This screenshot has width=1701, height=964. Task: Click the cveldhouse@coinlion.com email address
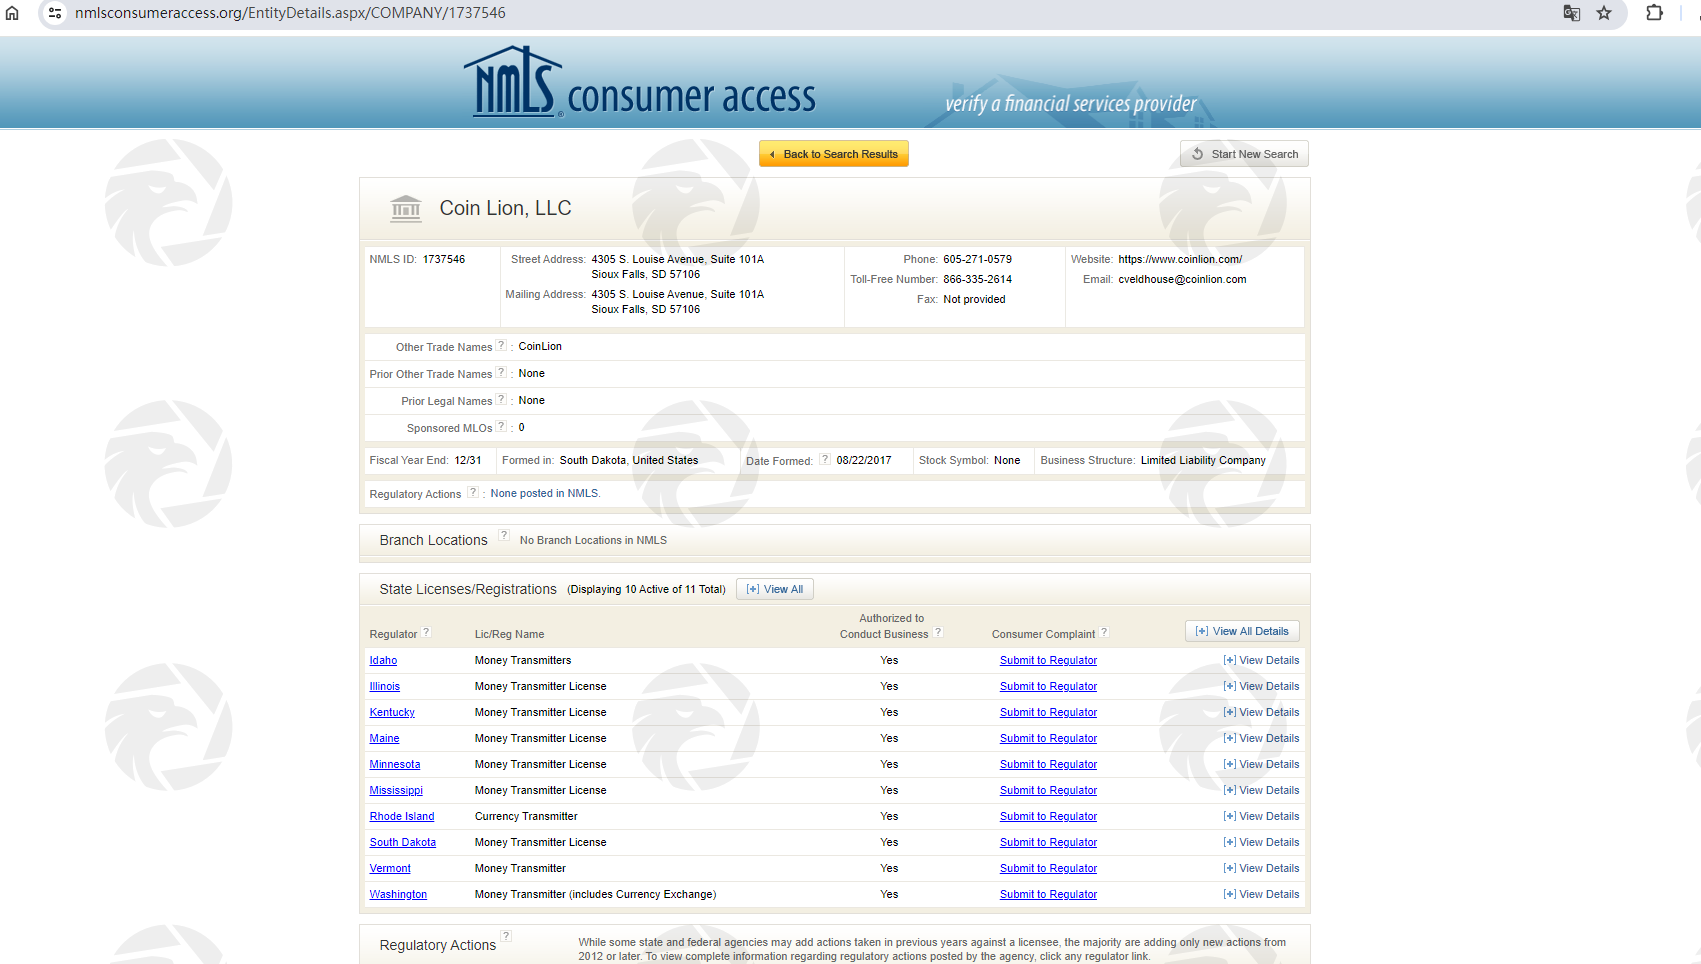pyautogui.click(x=1182, y=279)
